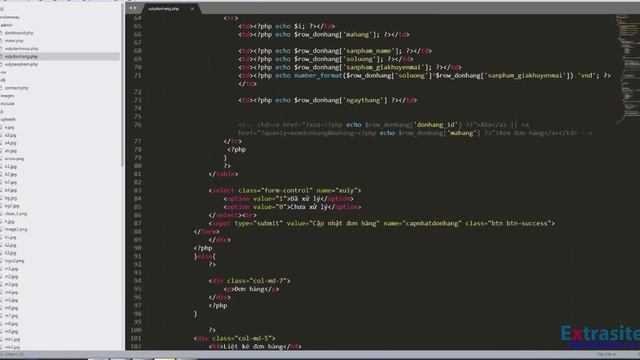This screenshot has height=360, width=640.
Task: Open image1.png in the sidebar
Action: (x=16, y=229)
